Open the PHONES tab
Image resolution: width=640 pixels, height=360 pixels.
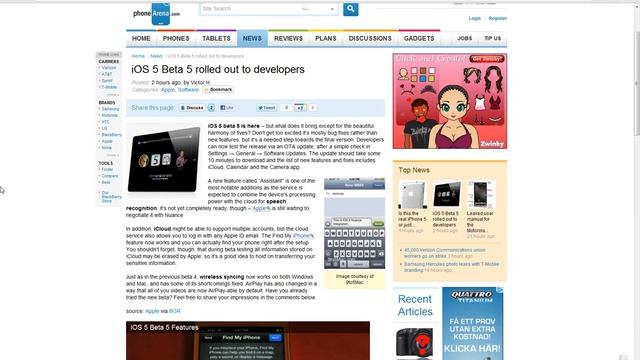tap(176, 38)
